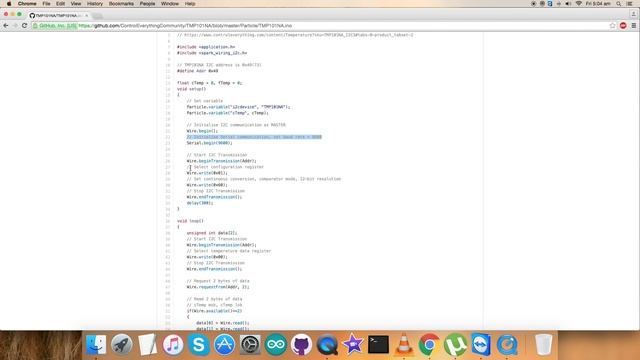The width and height of the screenshot is (640, 360).
Task: Open Notification Center list icon
Action: pyautogui.click(x=630, y=4)
